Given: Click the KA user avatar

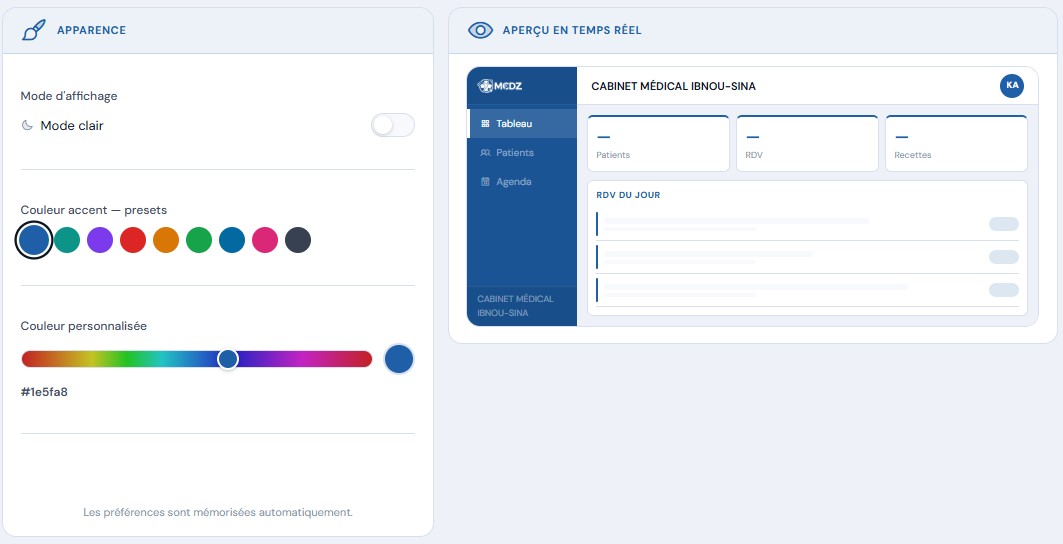Looking at the screenshot, I should point(1012,85).
